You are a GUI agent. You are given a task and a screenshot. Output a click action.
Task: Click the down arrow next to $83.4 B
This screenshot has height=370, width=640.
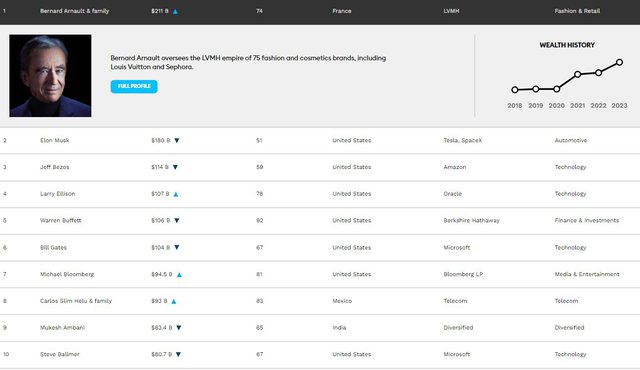tap(178, 328)
